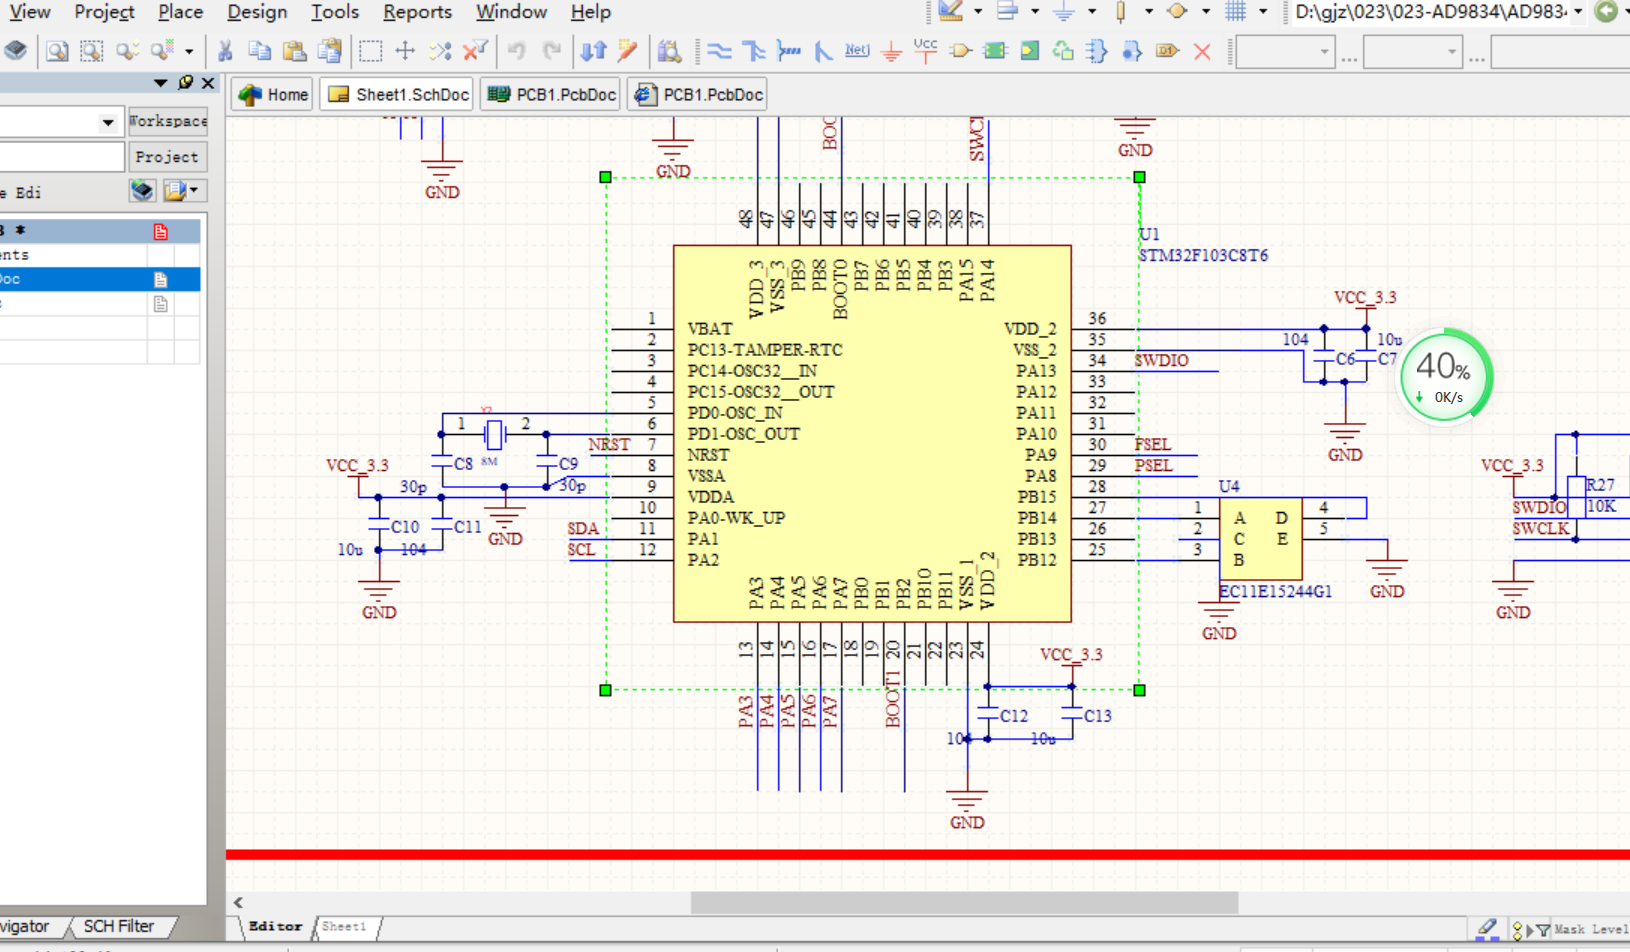1630x952 pixels.
Task: Open the grids dropdown arrow
Action: click(1262, 12)
